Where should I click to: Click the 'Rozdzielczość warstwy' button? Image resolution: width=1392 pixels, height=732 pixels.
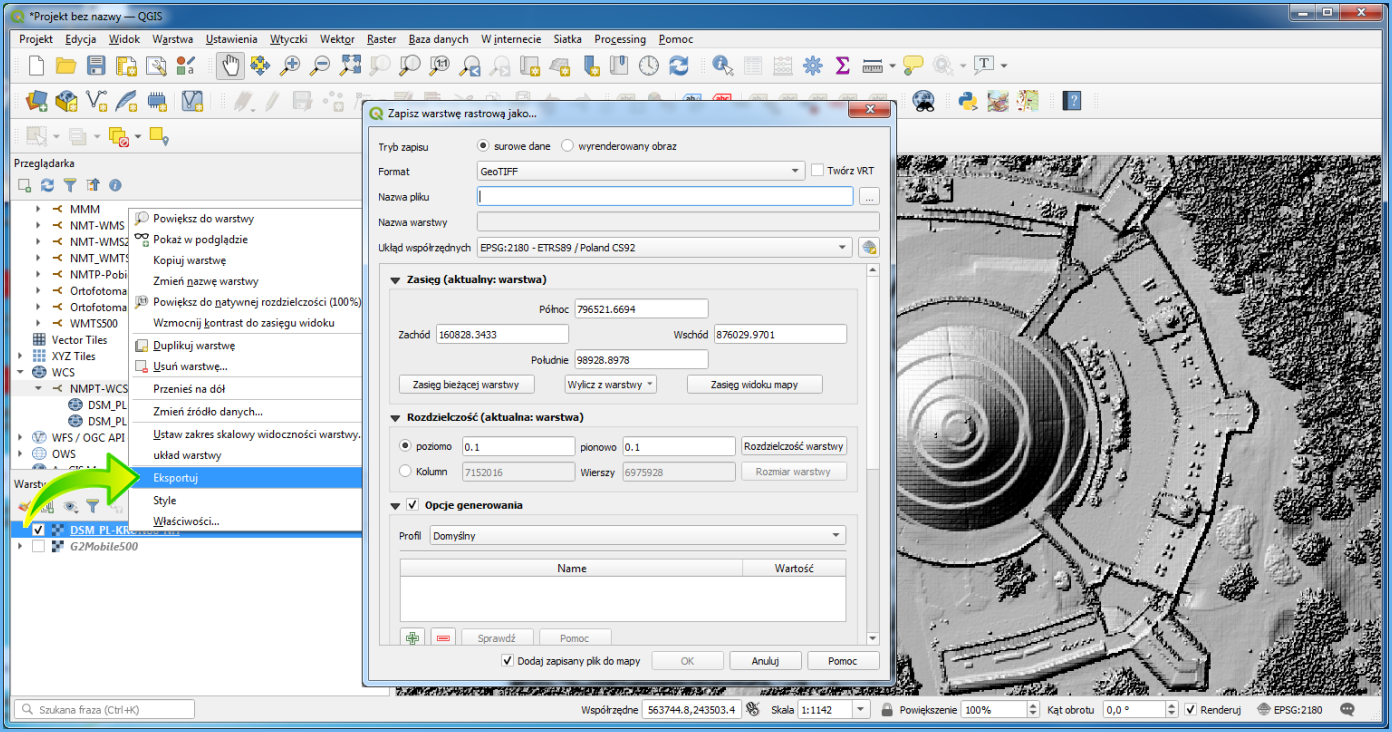pos(794,446)
